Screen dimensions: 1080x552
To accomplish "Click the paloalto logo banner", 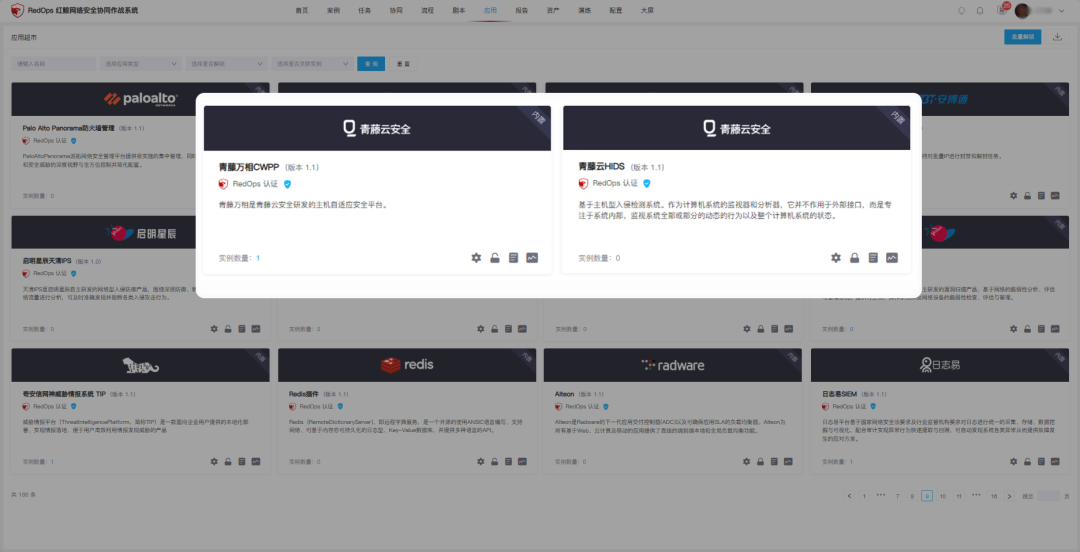I will click(141, 99).
